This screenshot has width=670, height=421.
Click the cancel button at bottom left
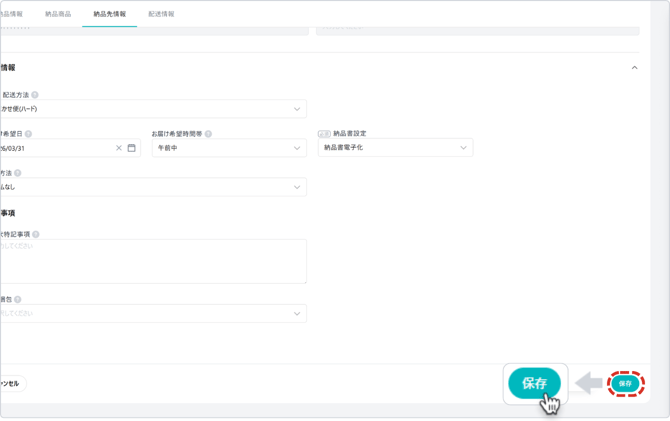tap(10, 383)
